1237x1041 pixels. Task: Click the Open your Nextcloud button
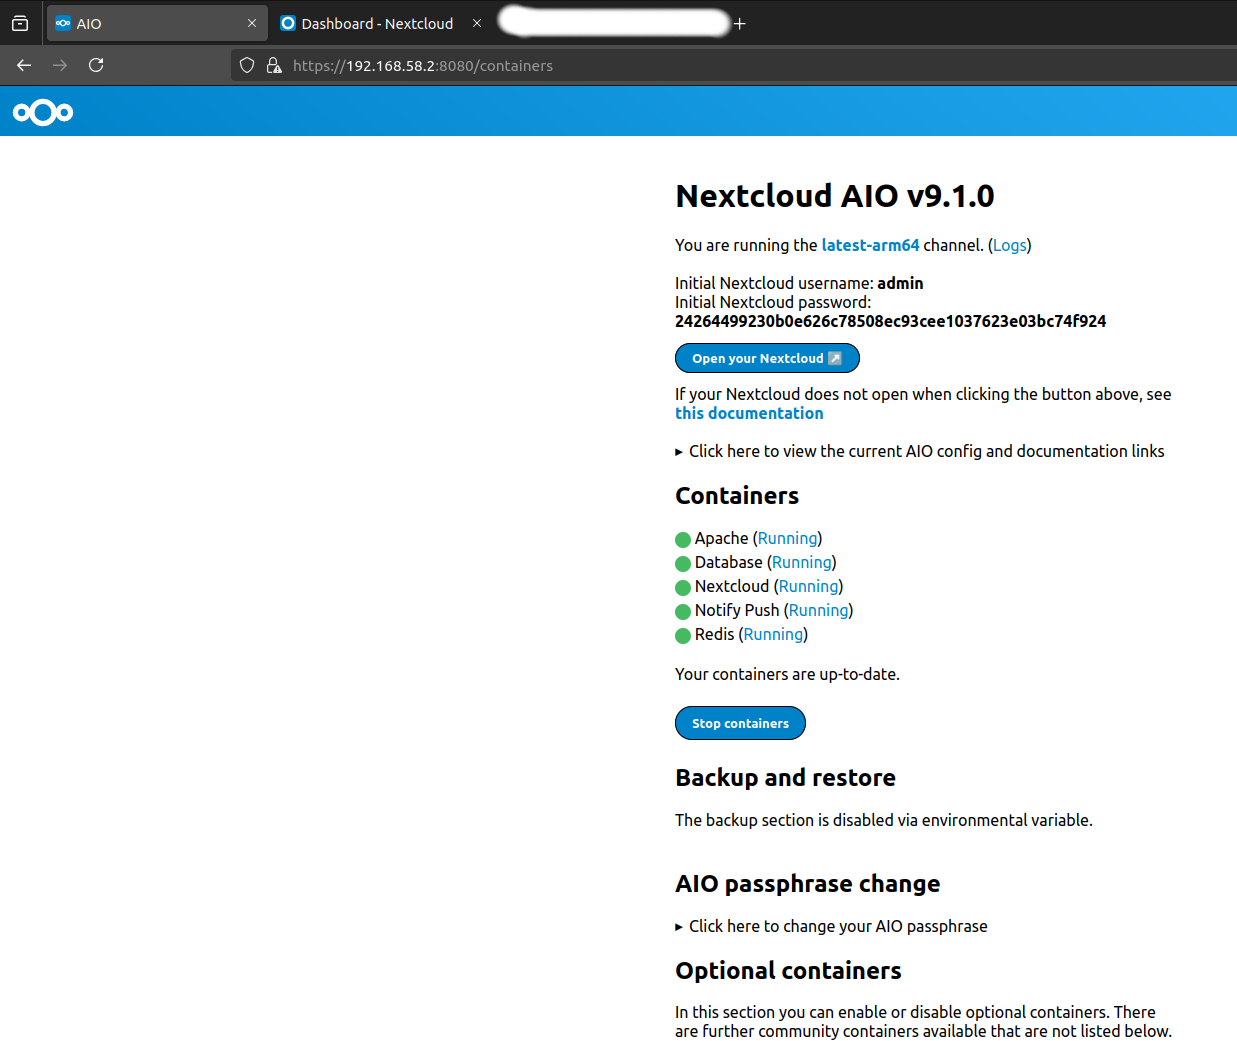(767, 357)
